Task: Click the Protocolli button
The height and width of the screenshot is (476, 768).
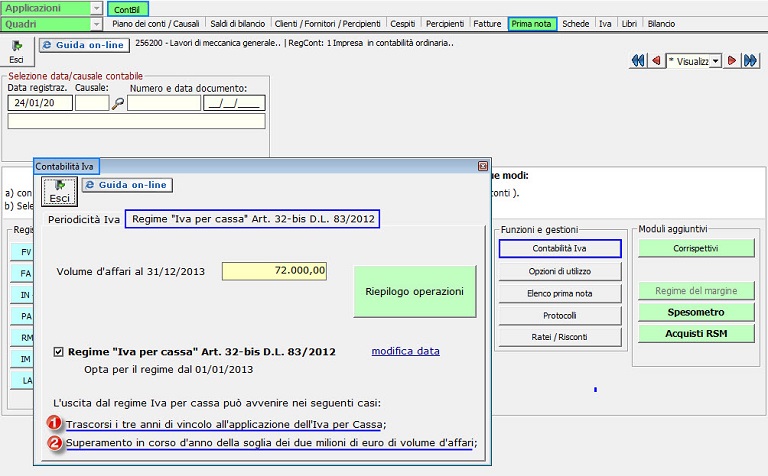Action: [560, 315]
